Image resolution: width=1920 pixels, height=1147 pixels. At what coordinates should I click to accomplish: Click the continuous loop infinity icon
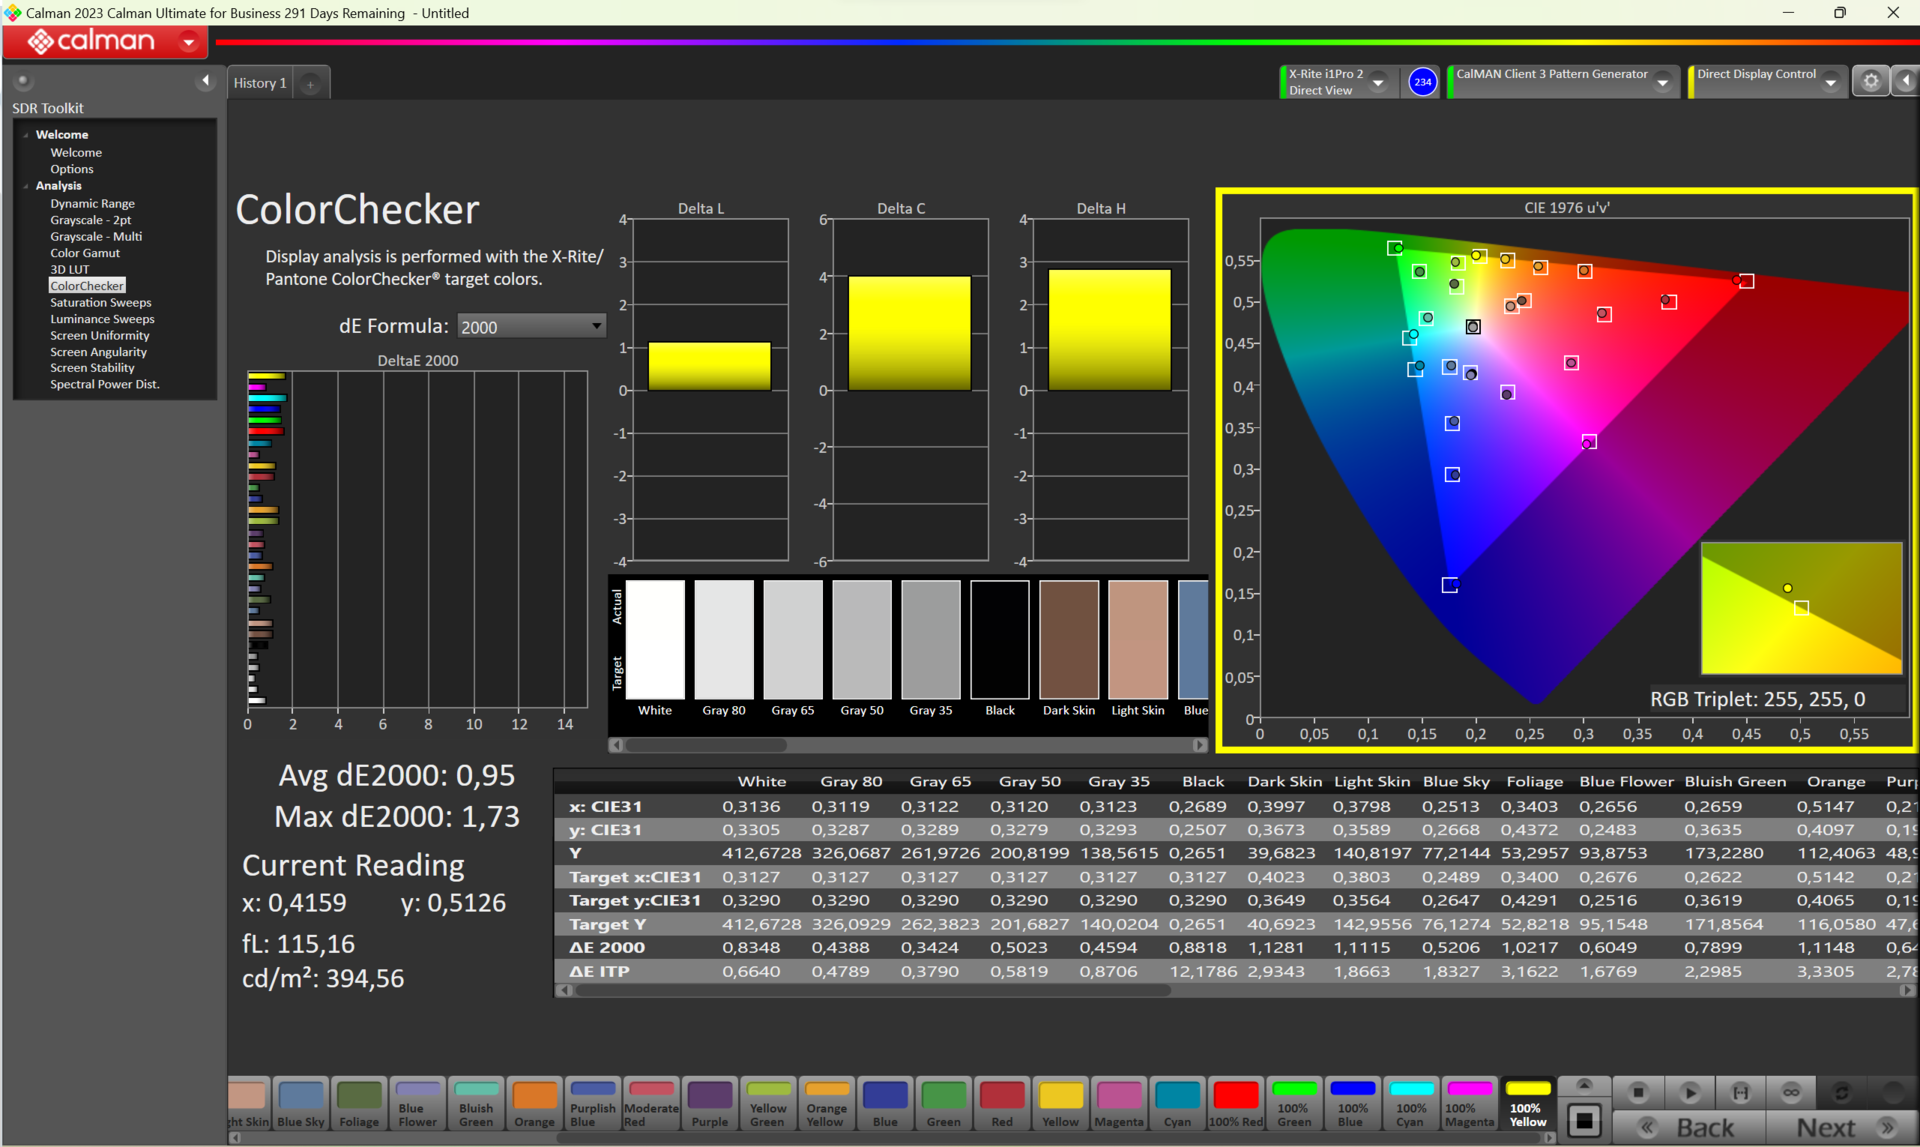(x=1791, y=1092)
